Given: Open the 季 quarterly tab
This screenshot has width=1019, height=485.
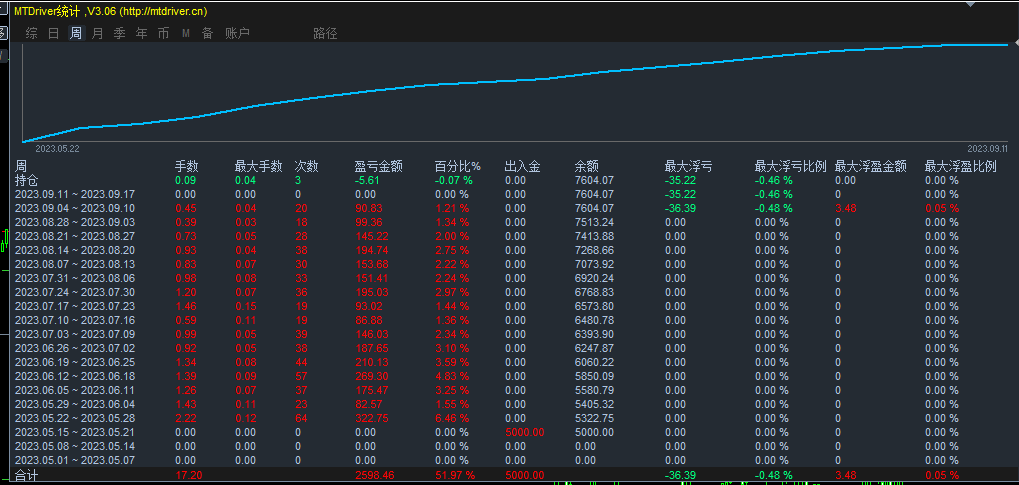Looking at the screenshot, I should [x=120, y=33].
